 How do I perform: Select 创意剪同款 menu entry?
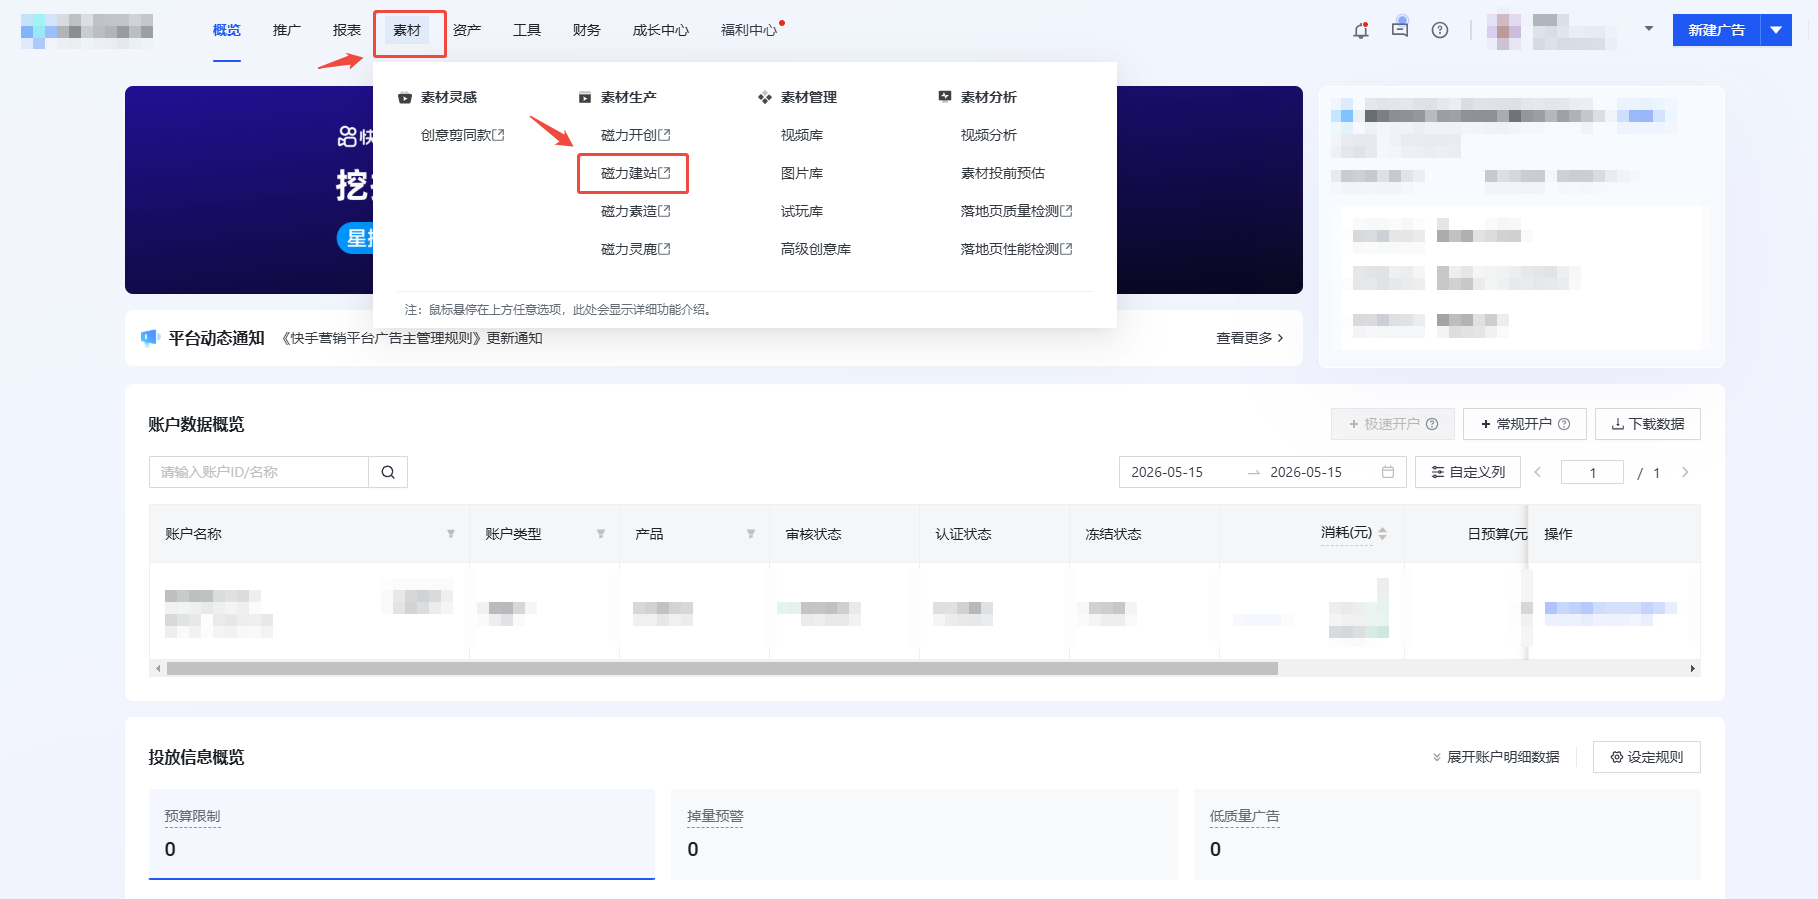coord(462,135)
